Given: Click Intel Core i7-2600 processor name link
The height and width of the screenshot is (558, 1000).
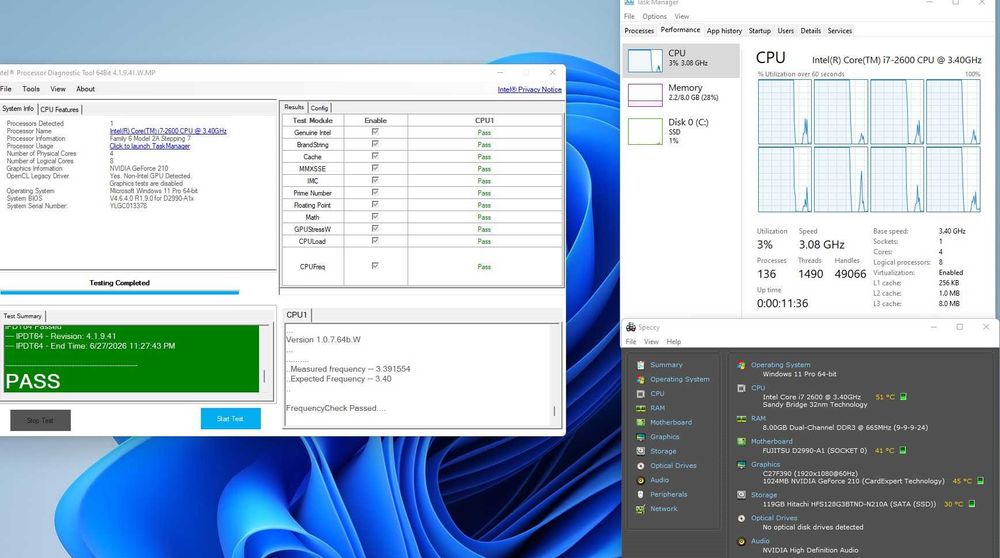Looking at the screenshot, I should [x=168, y=131].
